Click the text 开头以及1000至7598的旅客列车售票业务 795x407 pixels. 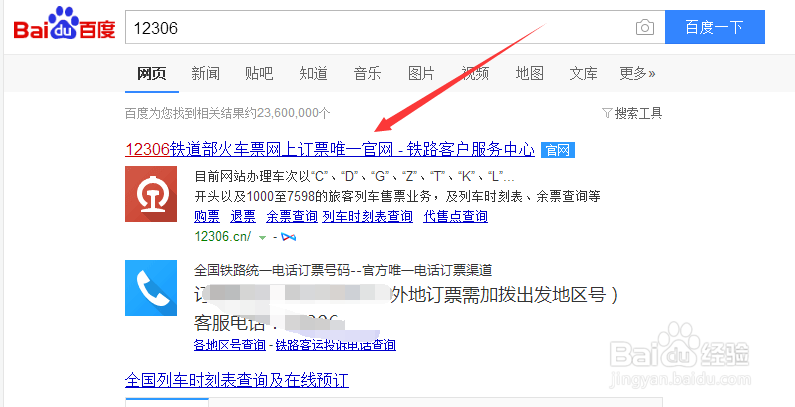point(313,196)
